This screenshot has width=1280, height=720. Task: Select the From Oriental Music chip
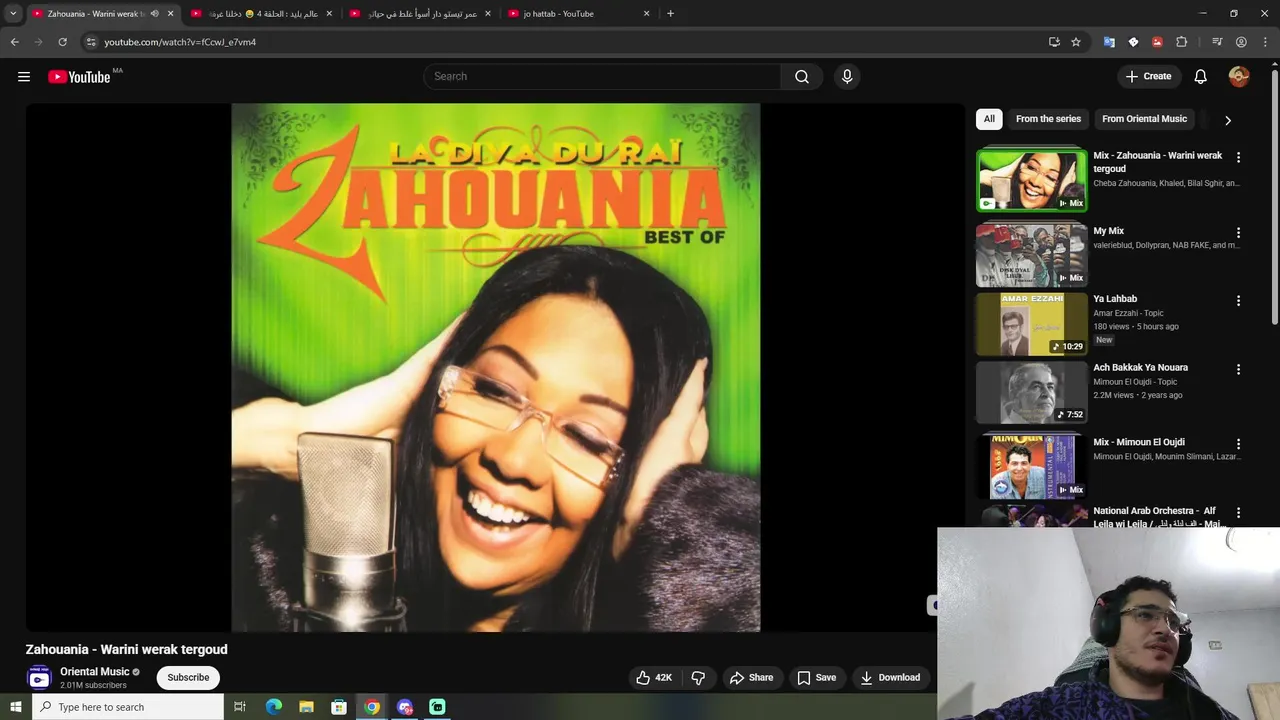(x=1144, y=119)
